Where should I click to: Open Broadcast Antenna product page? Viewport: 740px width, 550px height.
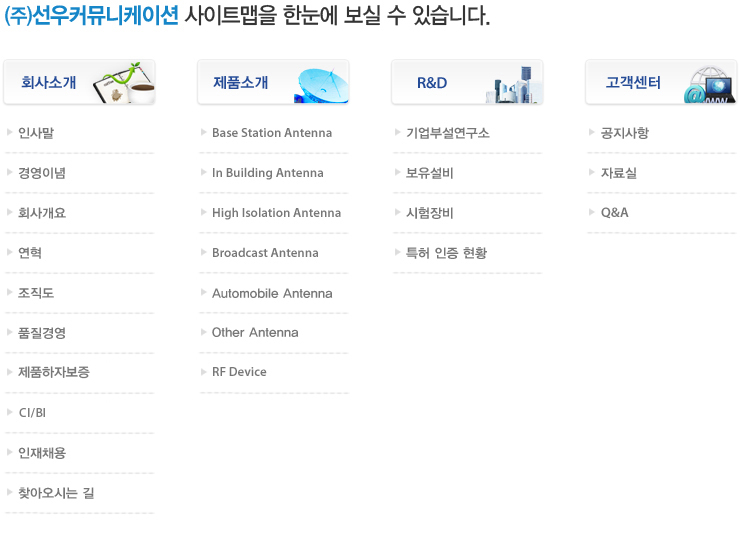[x=265, y=253]
